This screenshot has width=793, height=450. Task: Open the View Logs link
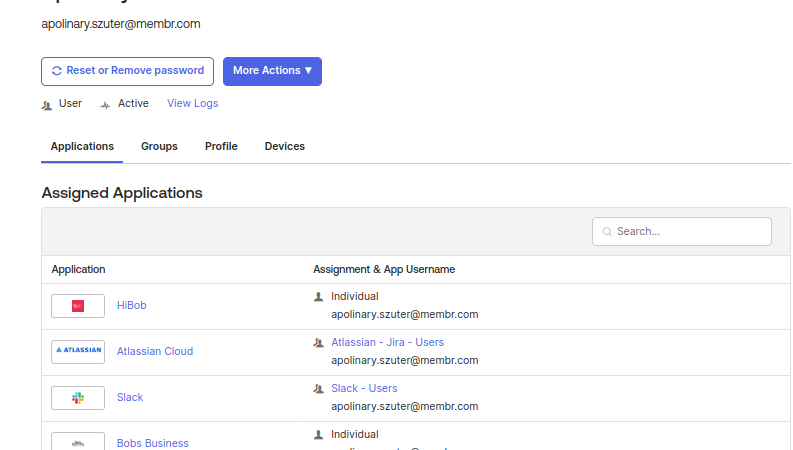coord(193,103)
